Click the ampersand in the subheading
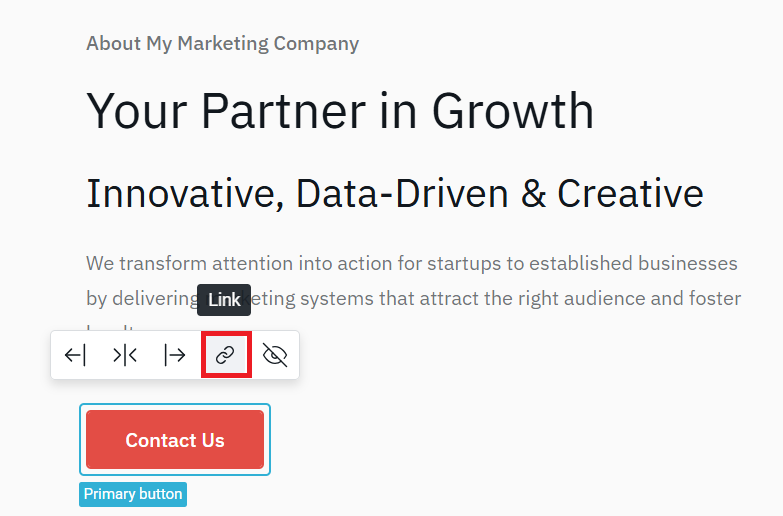 [x=533, y=193]
